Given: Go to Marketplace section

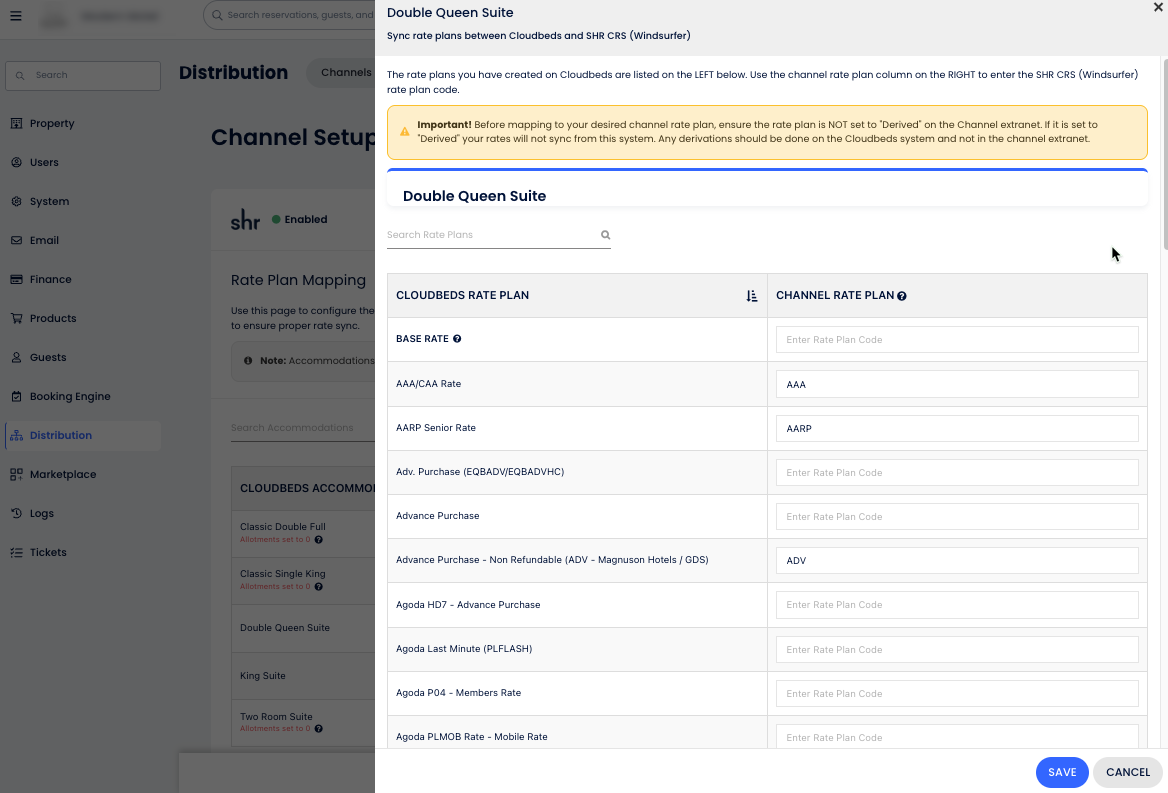Looking at the screenshot, I should pyautogui.click(x=63, y=474).
